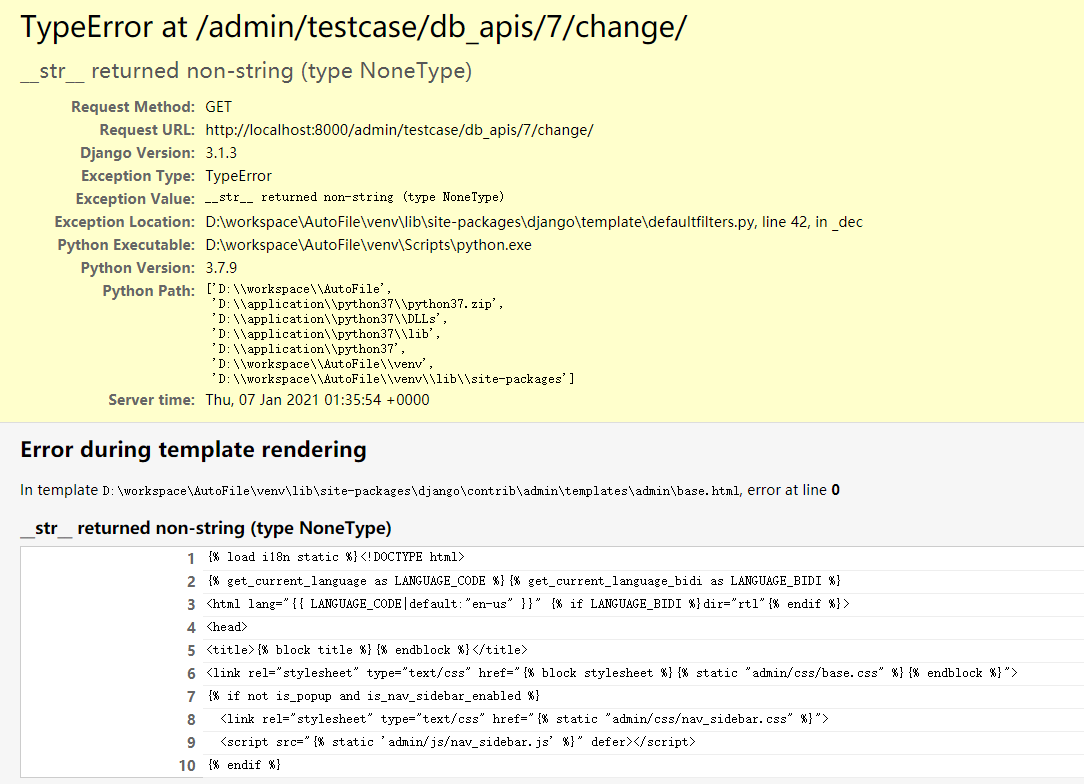
Task: Click the TypeError page heading
Action: coord(354,26)
